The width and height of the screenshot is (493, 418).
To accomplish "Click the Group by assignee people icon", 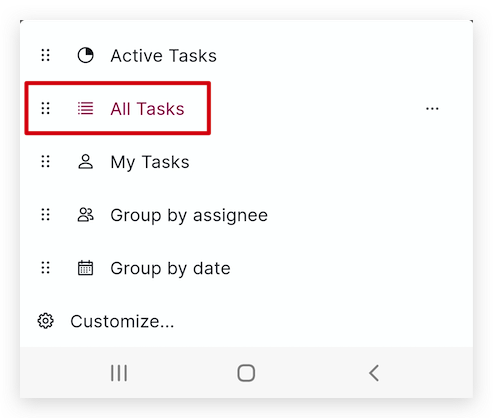I will click(86, 215).
